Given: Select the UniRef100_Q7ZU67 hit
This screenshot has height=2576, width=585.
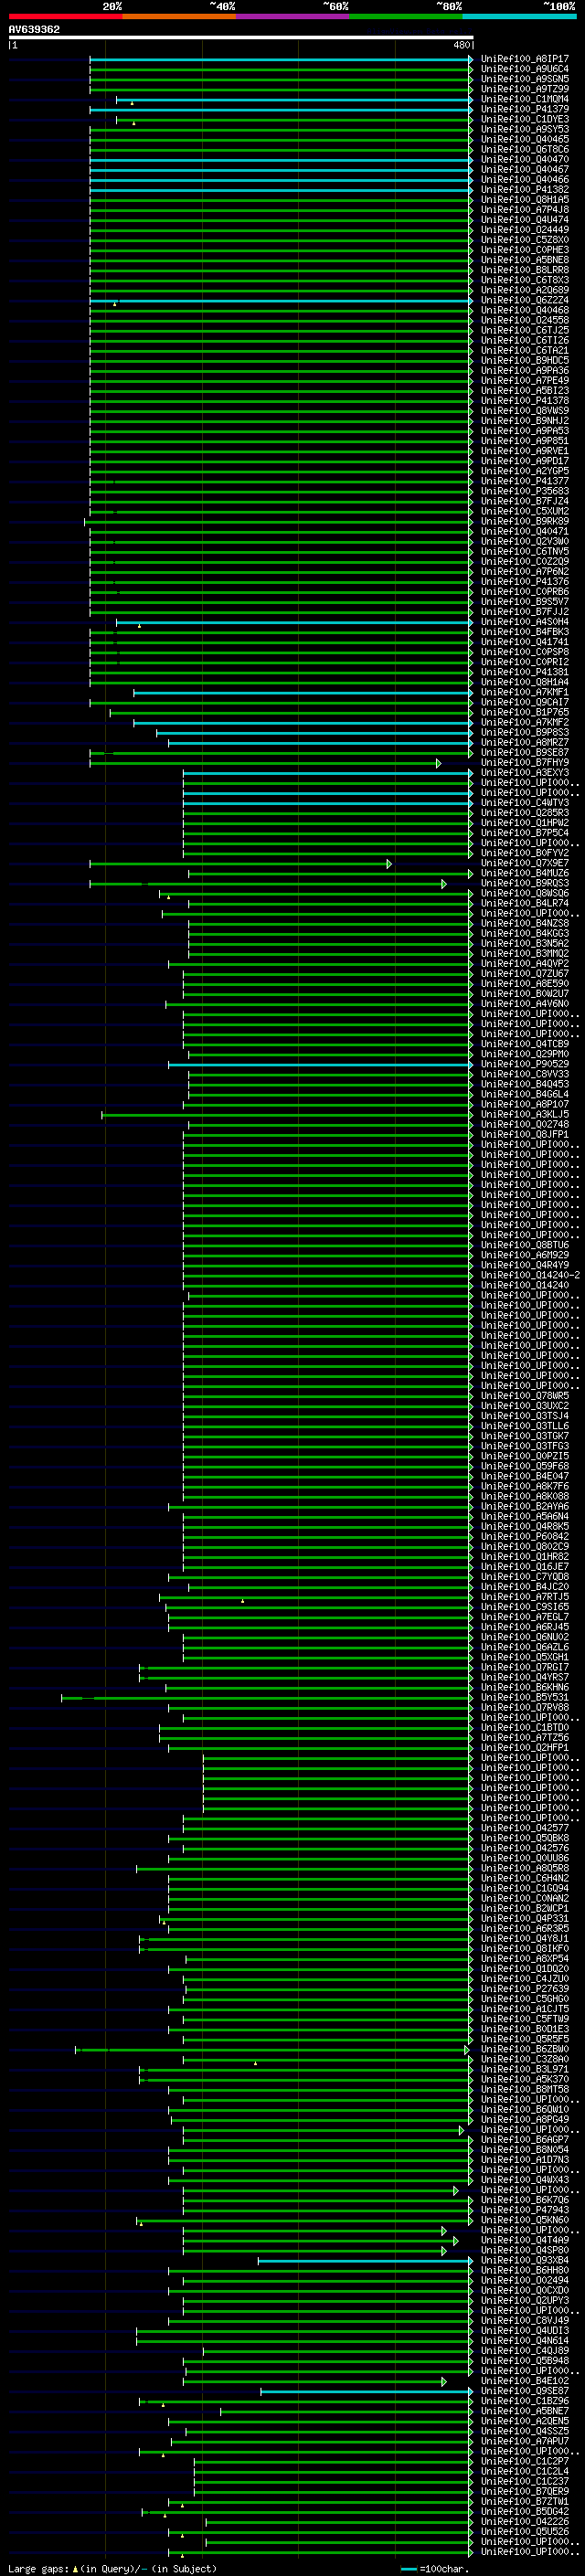Looking at the screenshot, I should 525,973.
